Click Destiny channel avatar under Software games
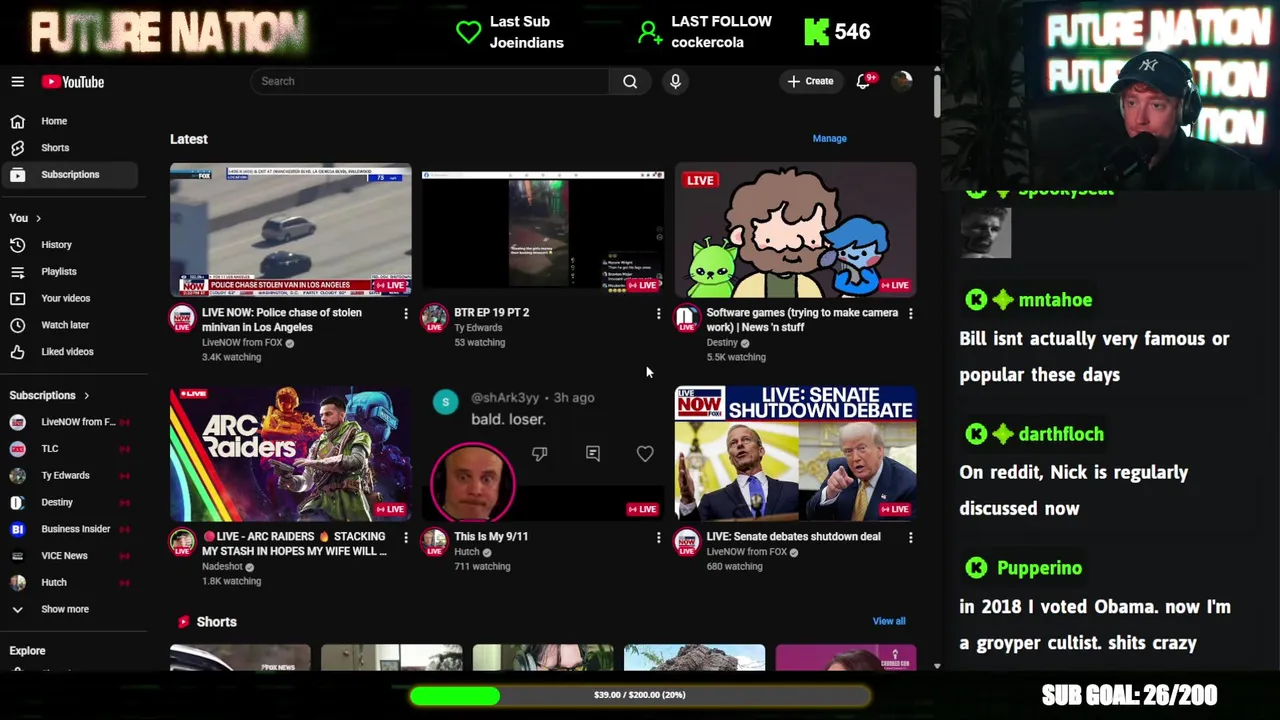Image resolution: width=1280 pixels, height=720 pixels. coord(686,319)
